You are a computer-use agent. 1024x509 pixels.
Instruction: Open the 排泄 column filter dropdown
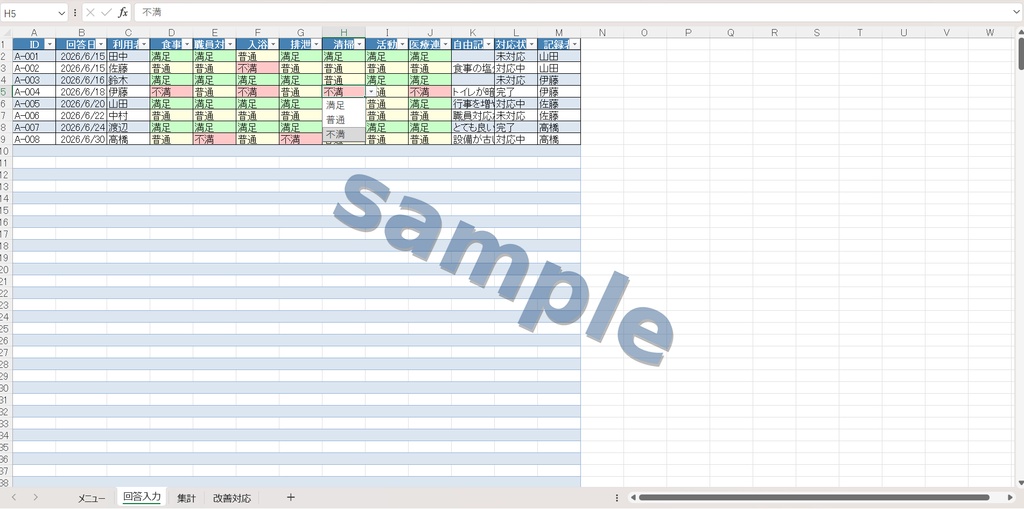316,44
